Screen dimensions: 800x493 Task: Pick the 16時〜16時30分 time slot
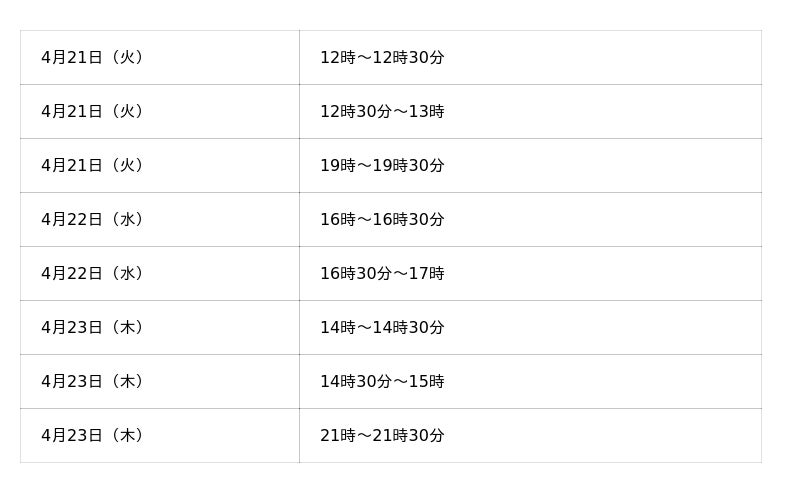tap(382, 220)
